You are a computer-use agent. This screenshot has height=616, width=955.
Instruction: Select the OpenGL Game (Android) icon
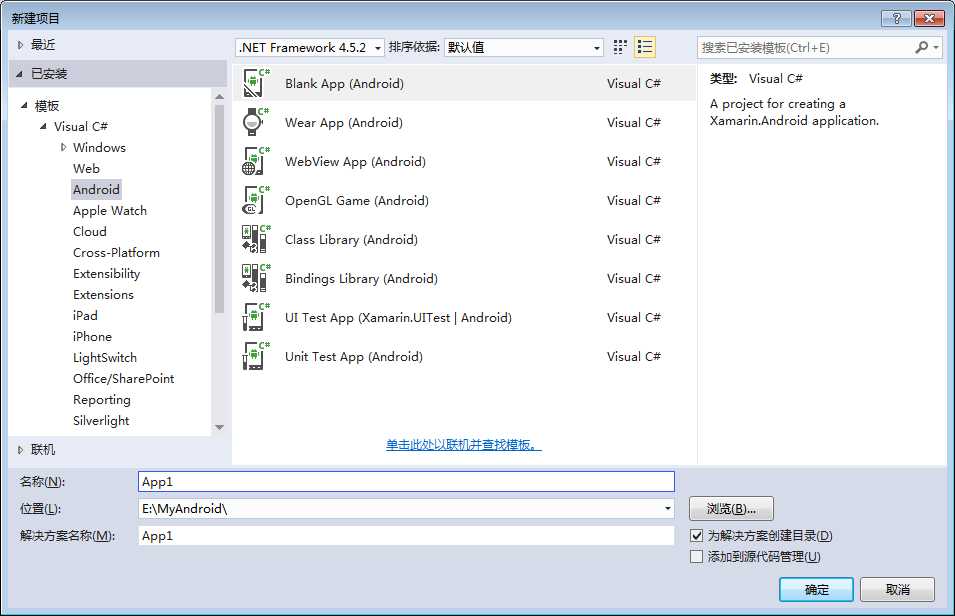[255, 200]
